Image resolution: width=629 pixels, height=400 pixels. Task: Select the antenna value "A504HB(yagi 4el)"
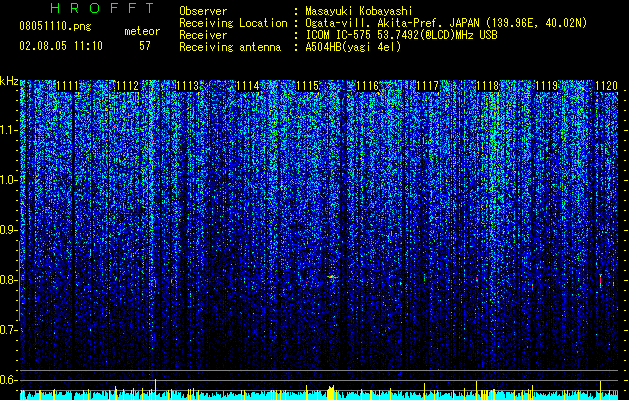pyautogui.click(x=353, y=47)
